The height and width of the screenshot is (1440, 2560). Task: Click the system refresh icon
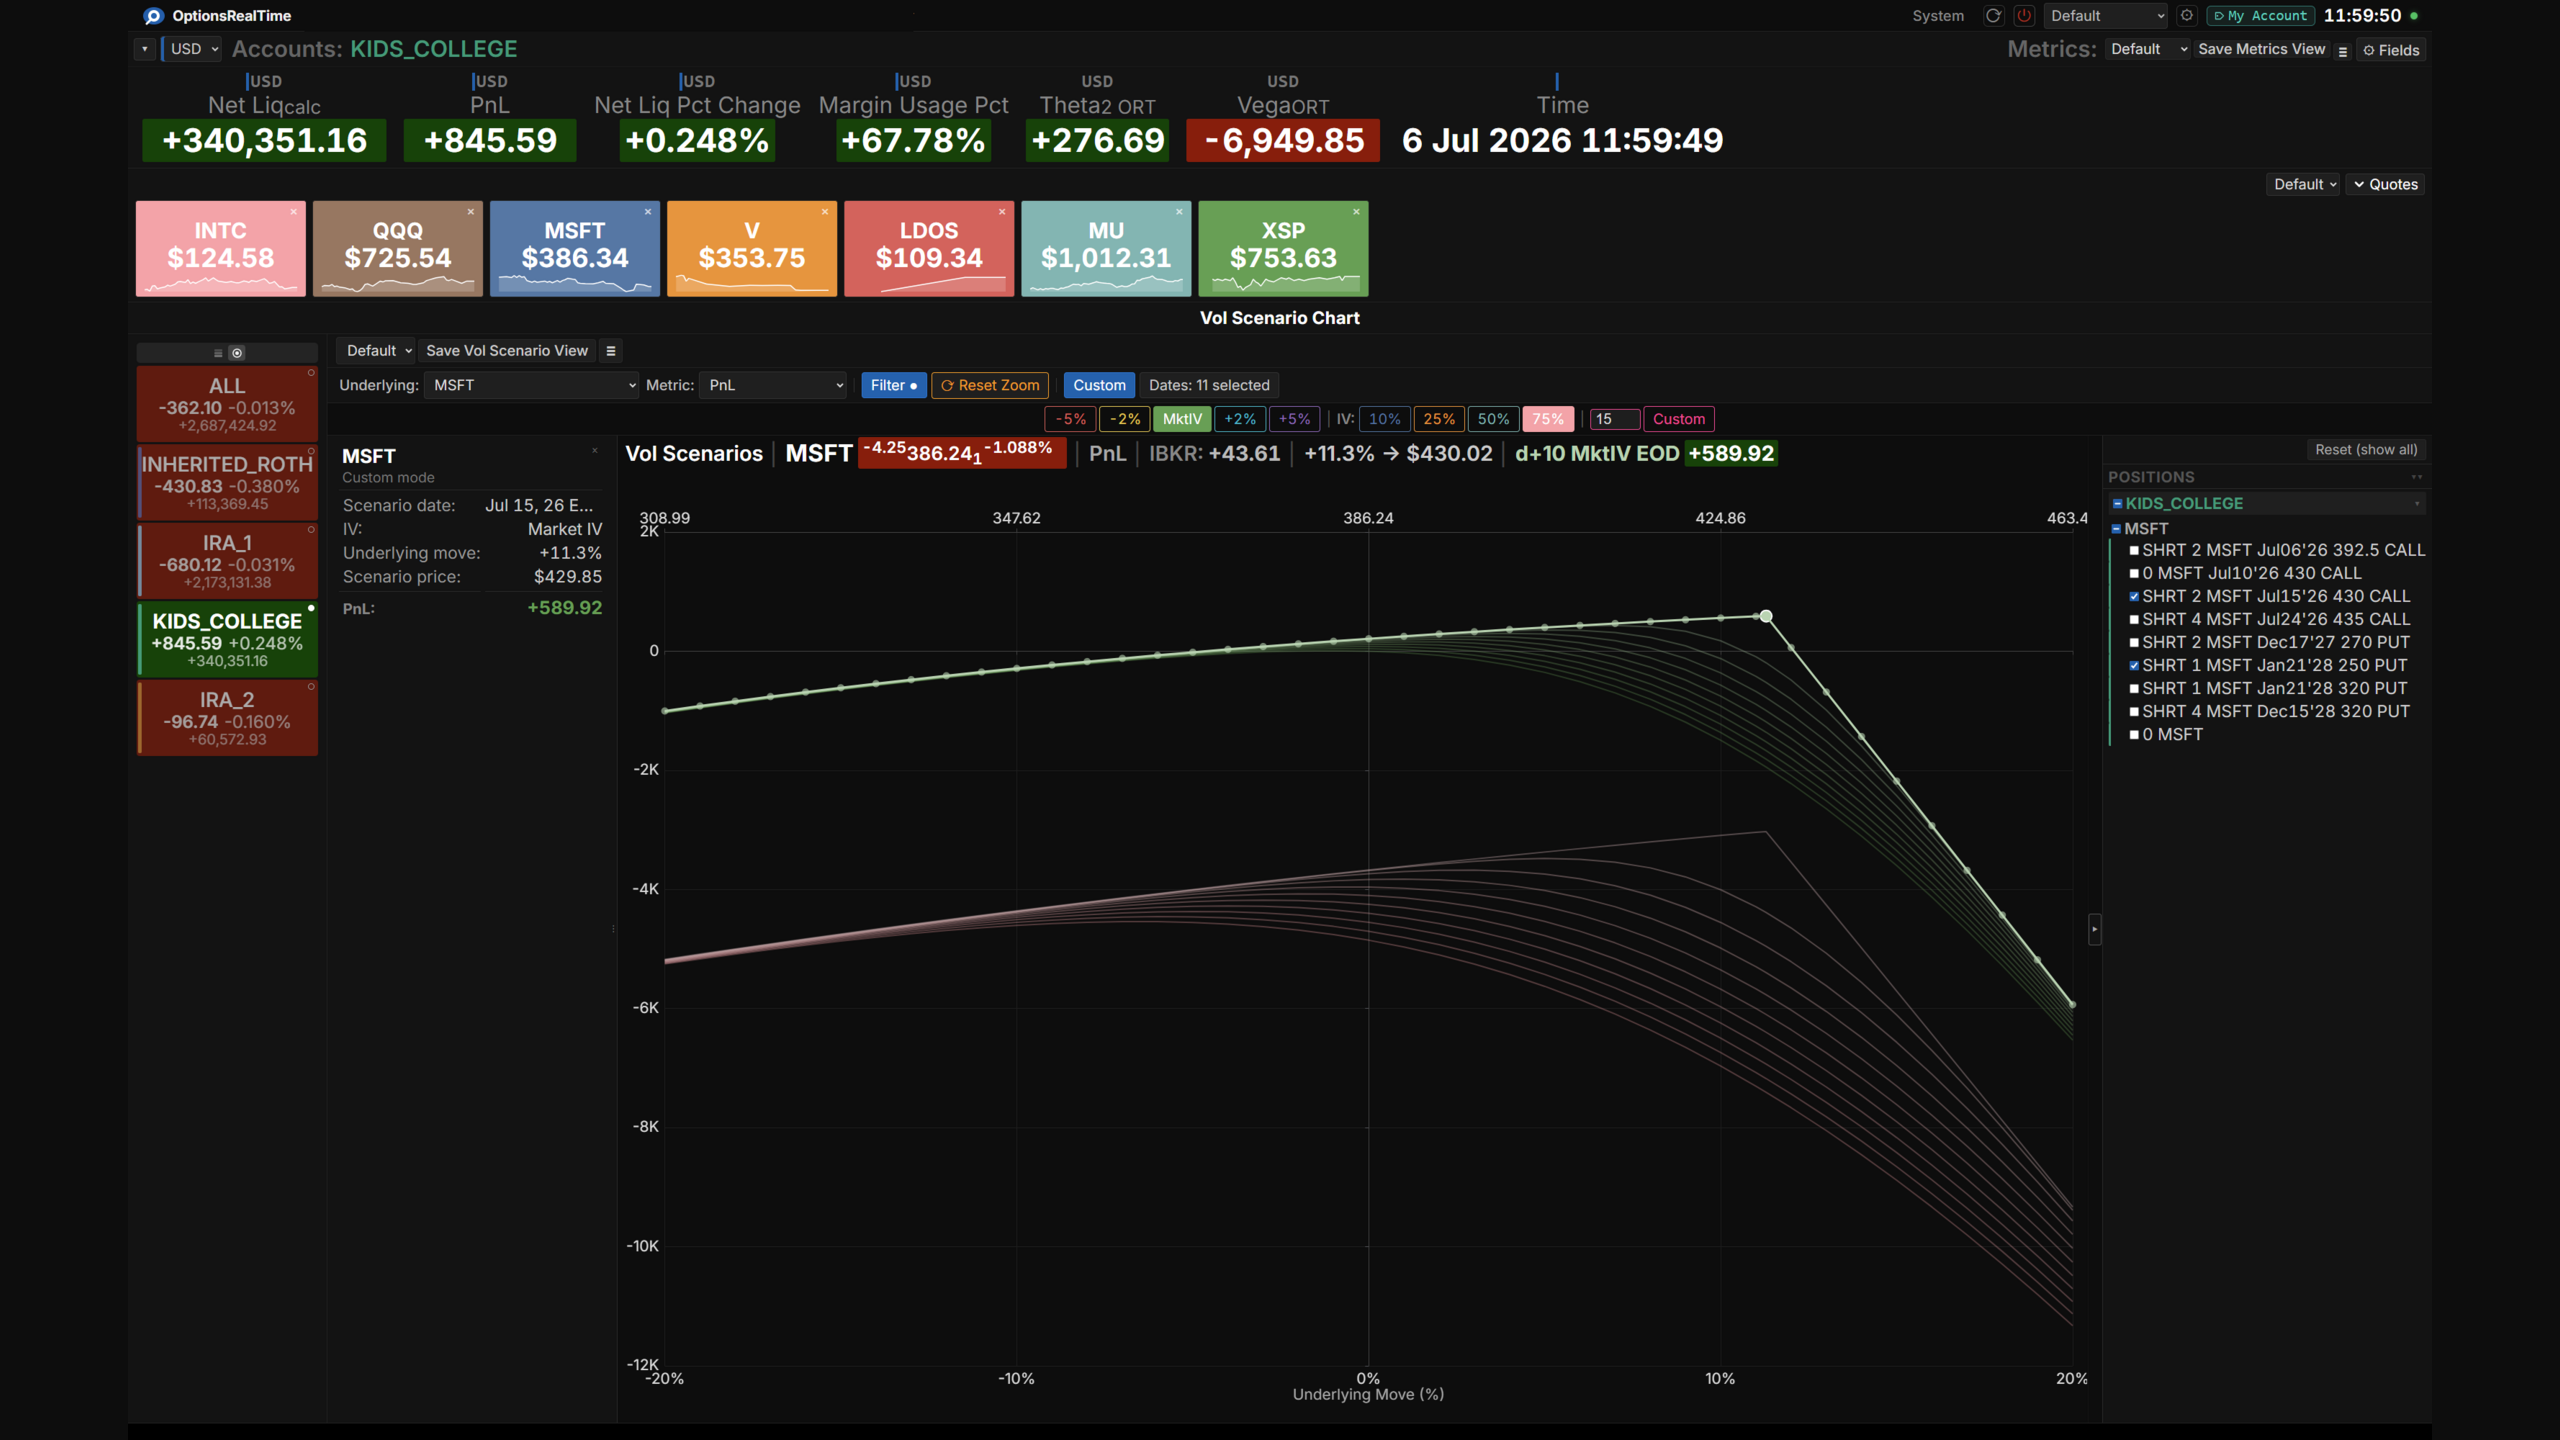1993,16
